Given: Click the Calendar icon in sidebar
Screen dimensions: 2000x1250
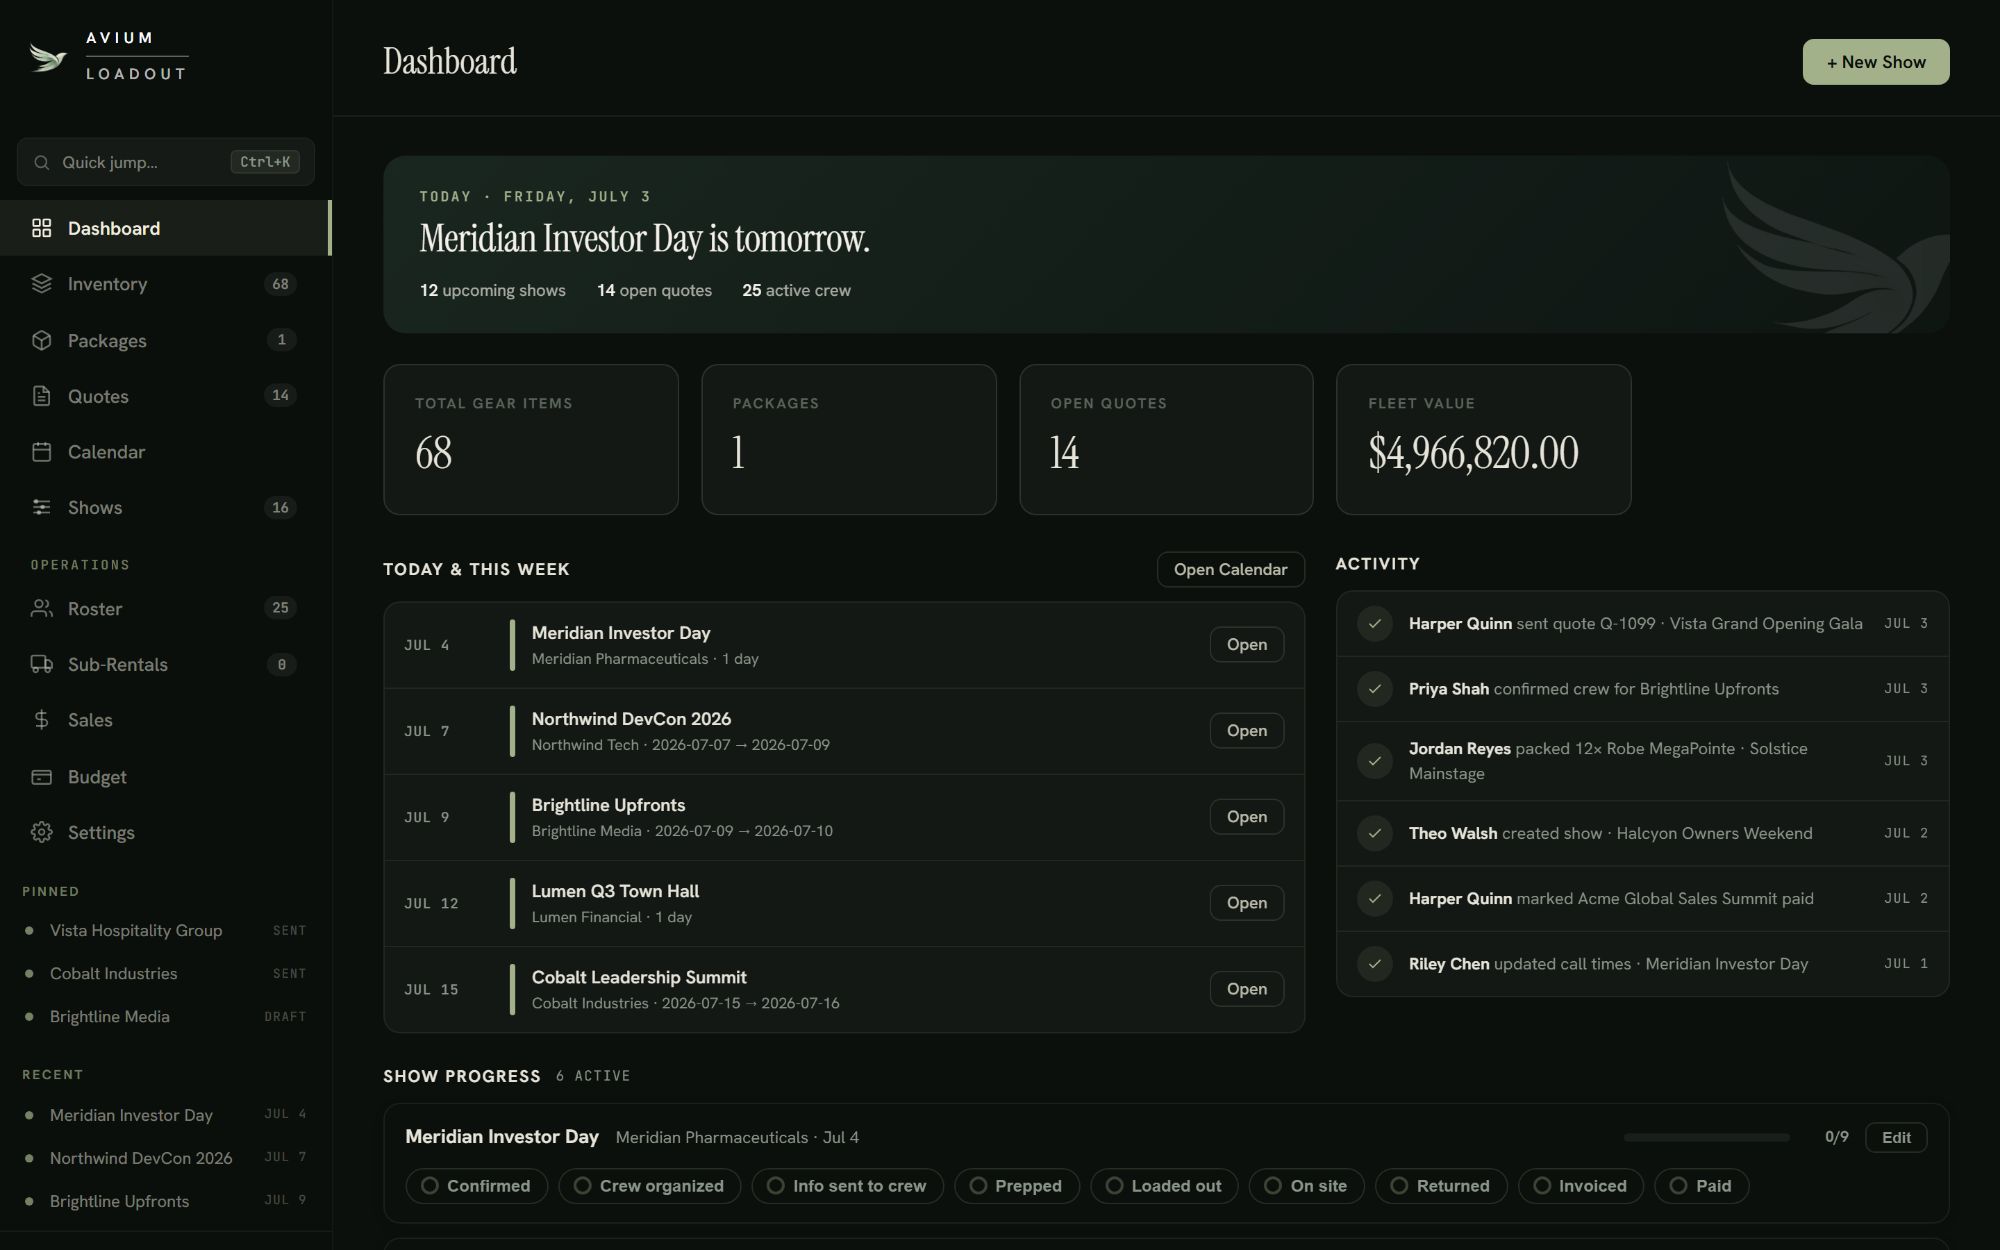Looking at the screenshot, I should pos(41,452).
